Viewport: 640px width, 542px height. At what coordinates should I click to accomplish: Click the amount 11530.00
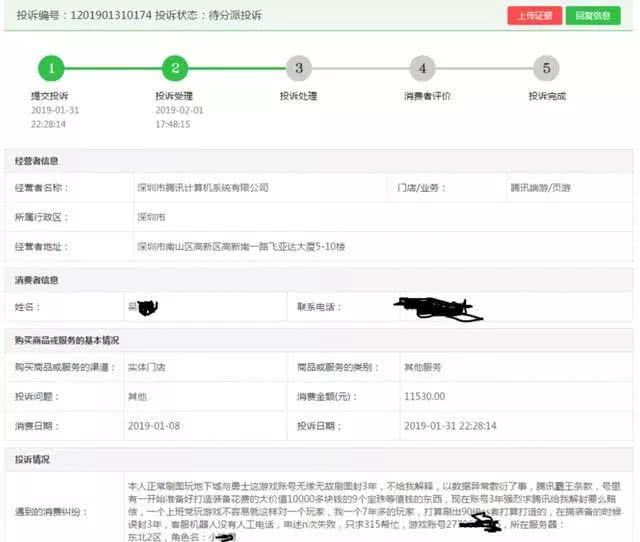pos(424,396)
